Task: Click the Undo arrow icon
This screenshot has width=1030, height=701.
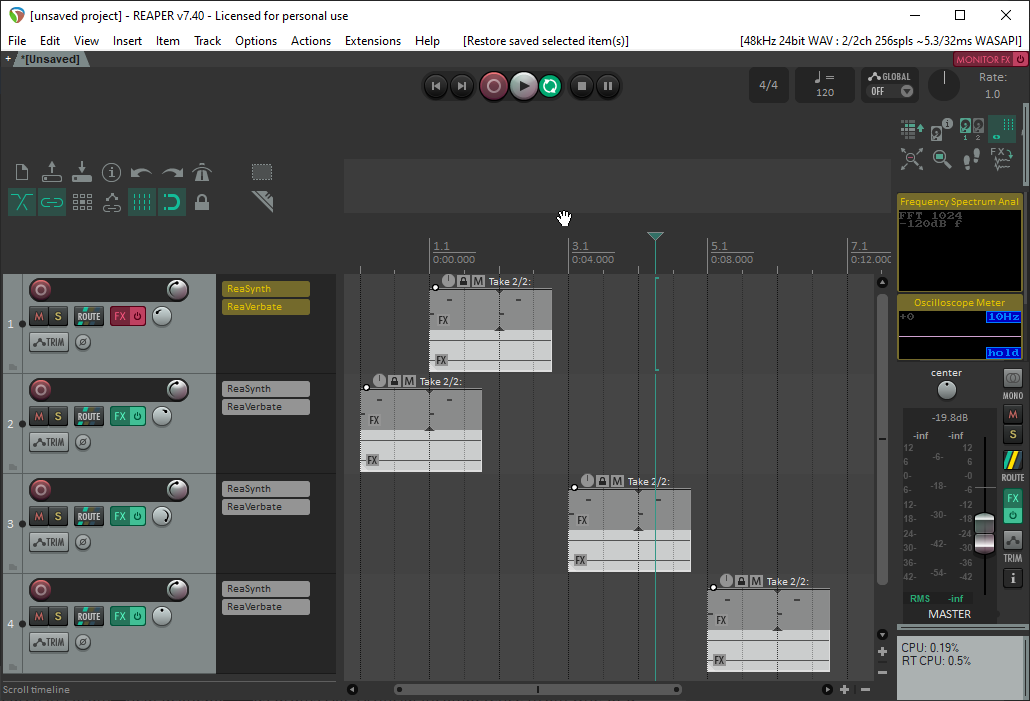Action: [141, 173]
